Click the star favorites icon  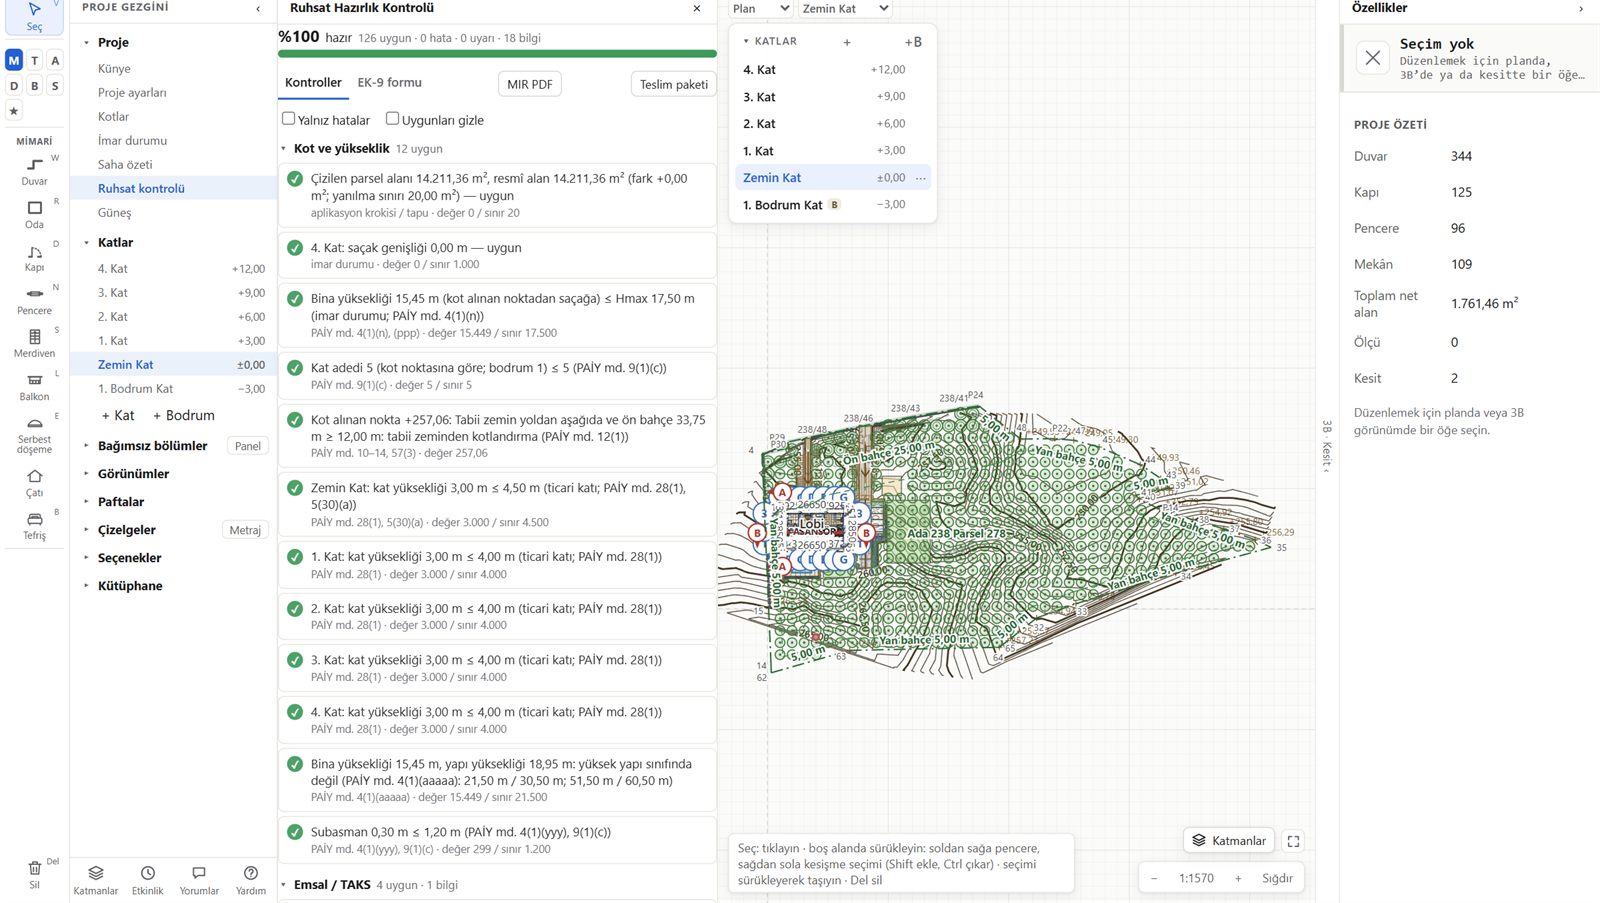coord(14,111)
